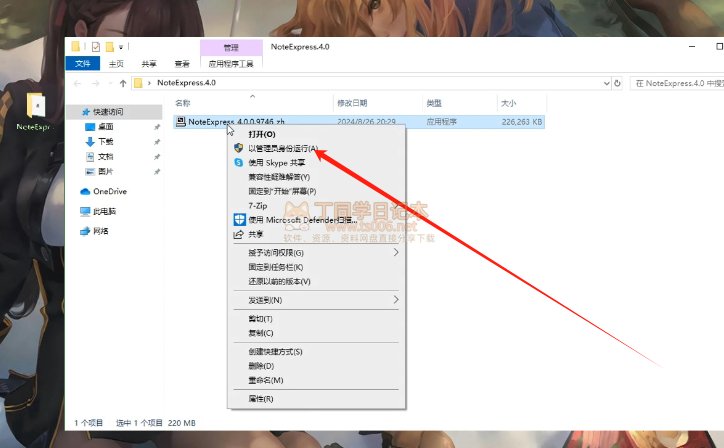Click the OneDrive cloud icon
The height and width of the screenshot is (448, 724).
coord(85,191)
